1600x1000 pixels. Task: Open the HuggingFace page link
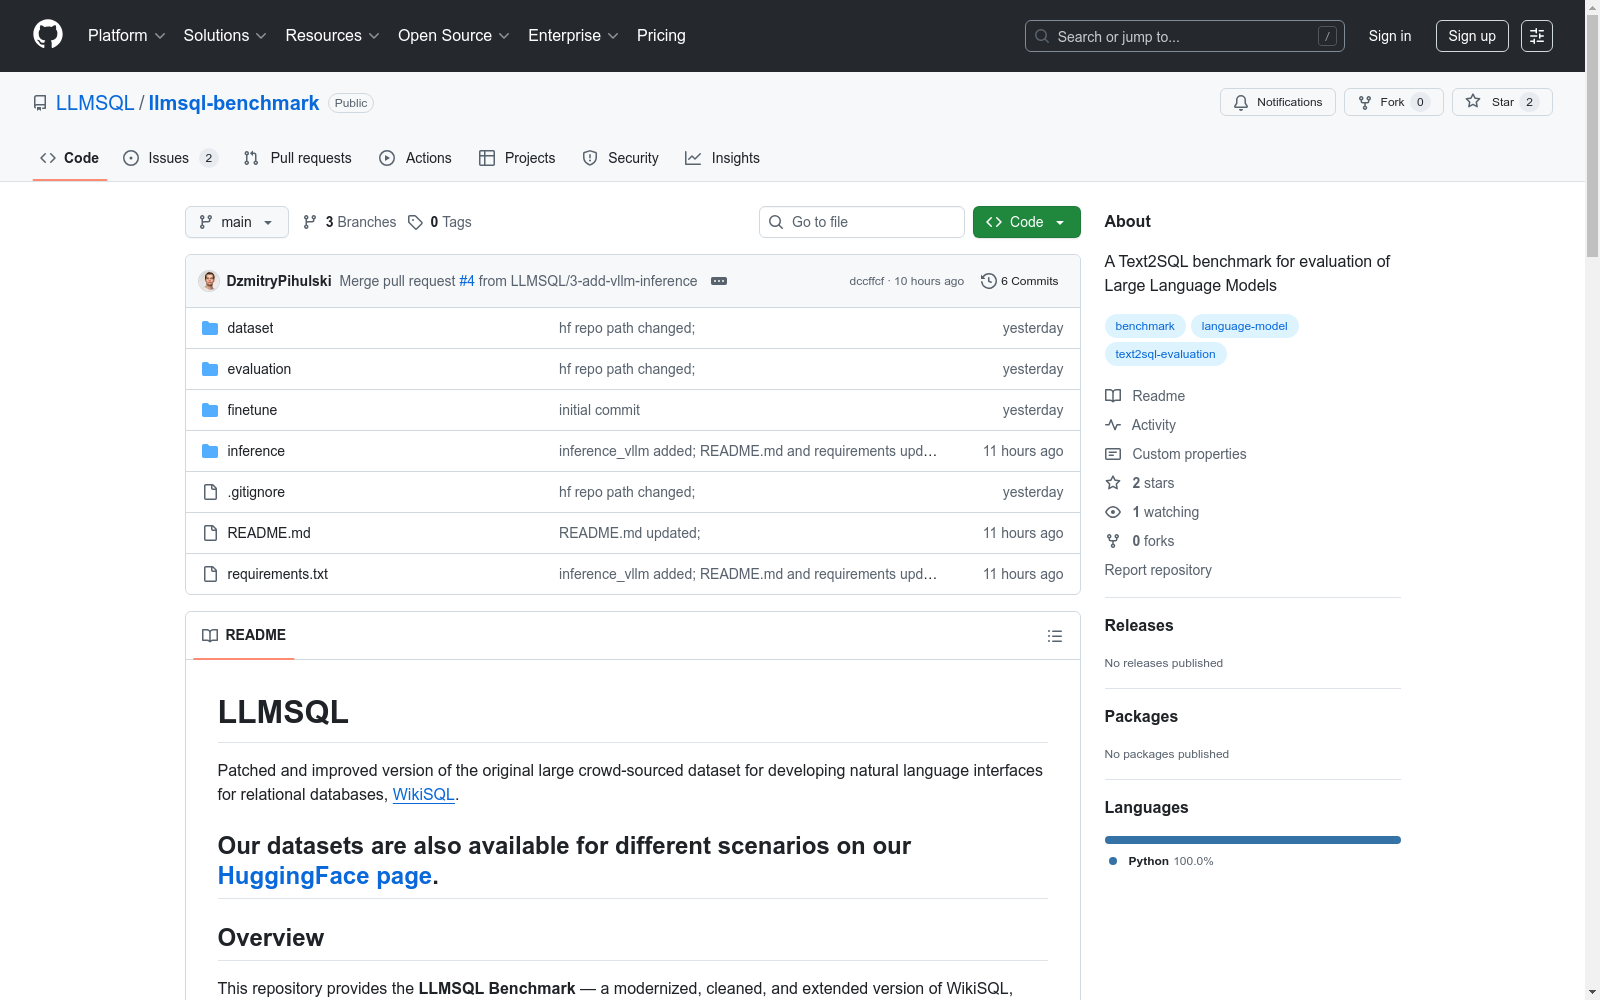pyautogui.click(x=325, y=876)
